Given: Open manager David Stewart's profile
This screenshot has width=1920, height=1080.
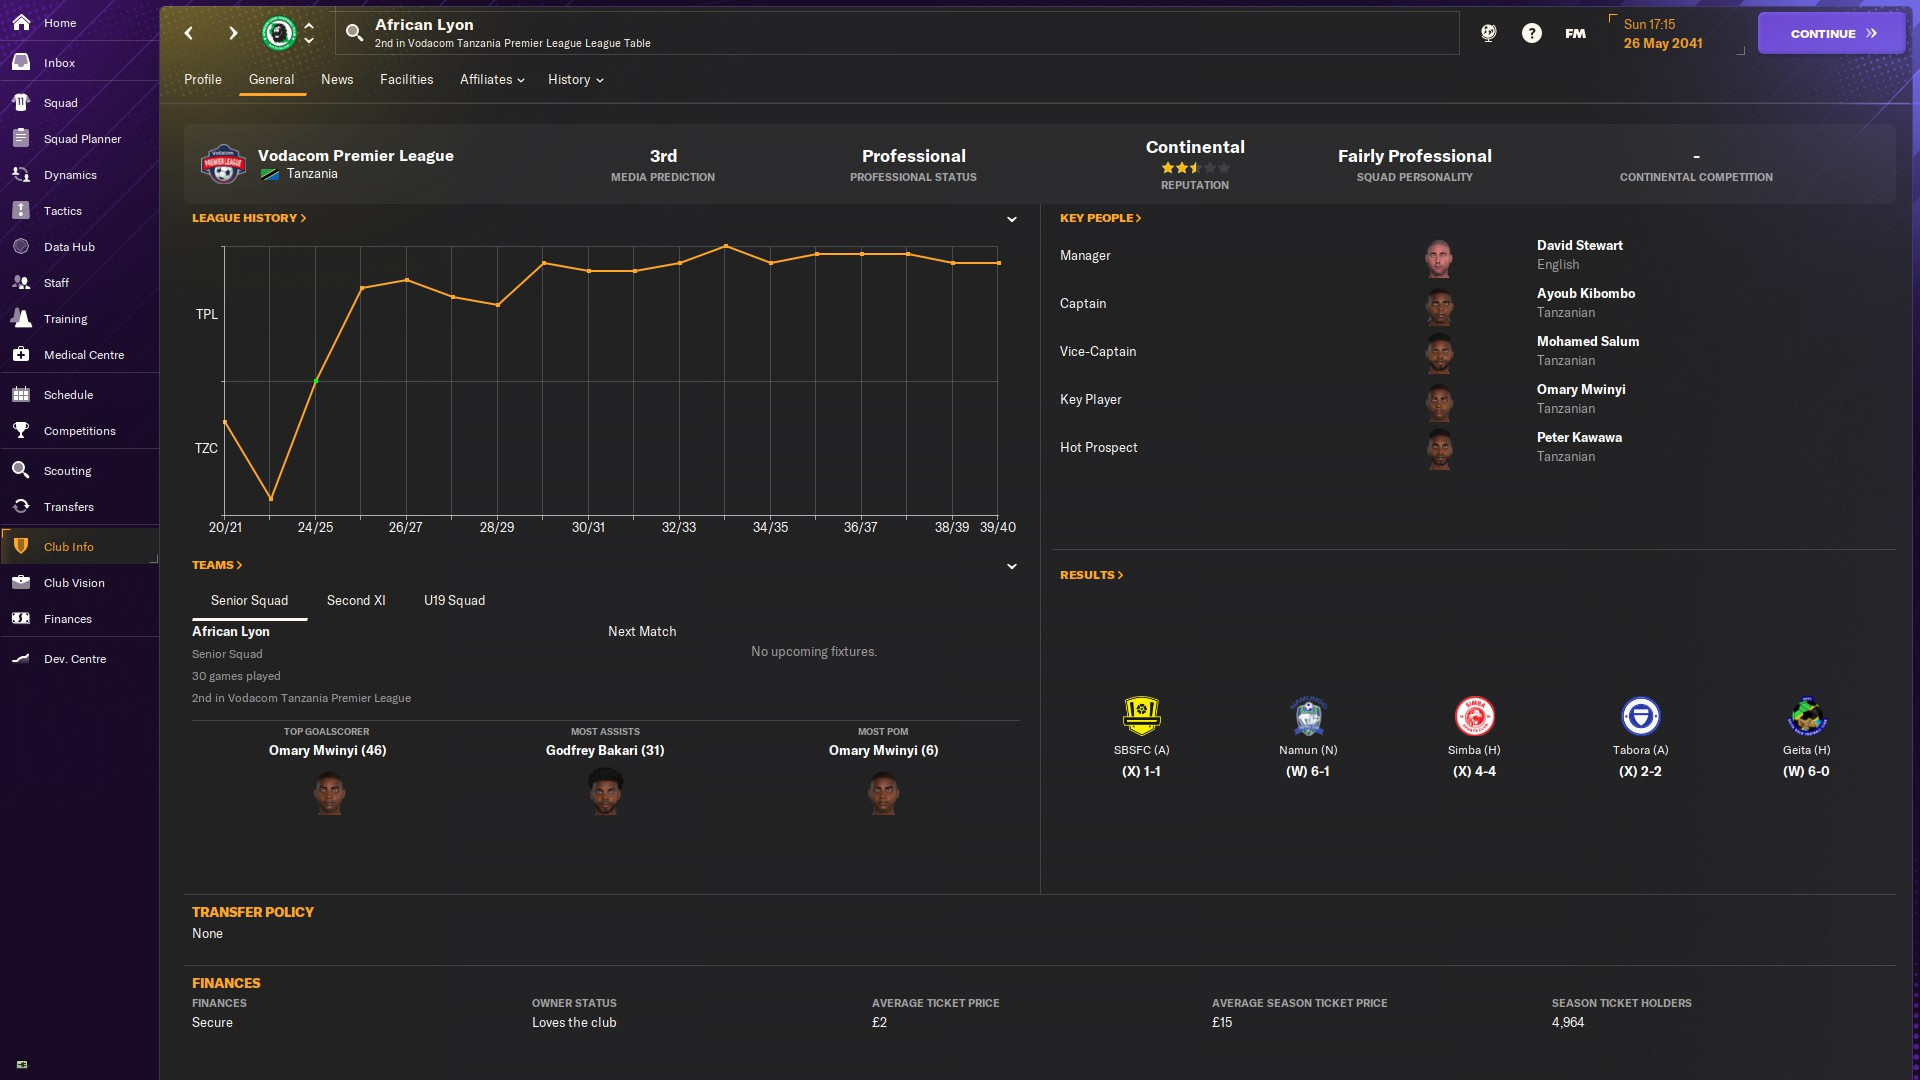Looking at the screenshot, I should [1579, 245].
